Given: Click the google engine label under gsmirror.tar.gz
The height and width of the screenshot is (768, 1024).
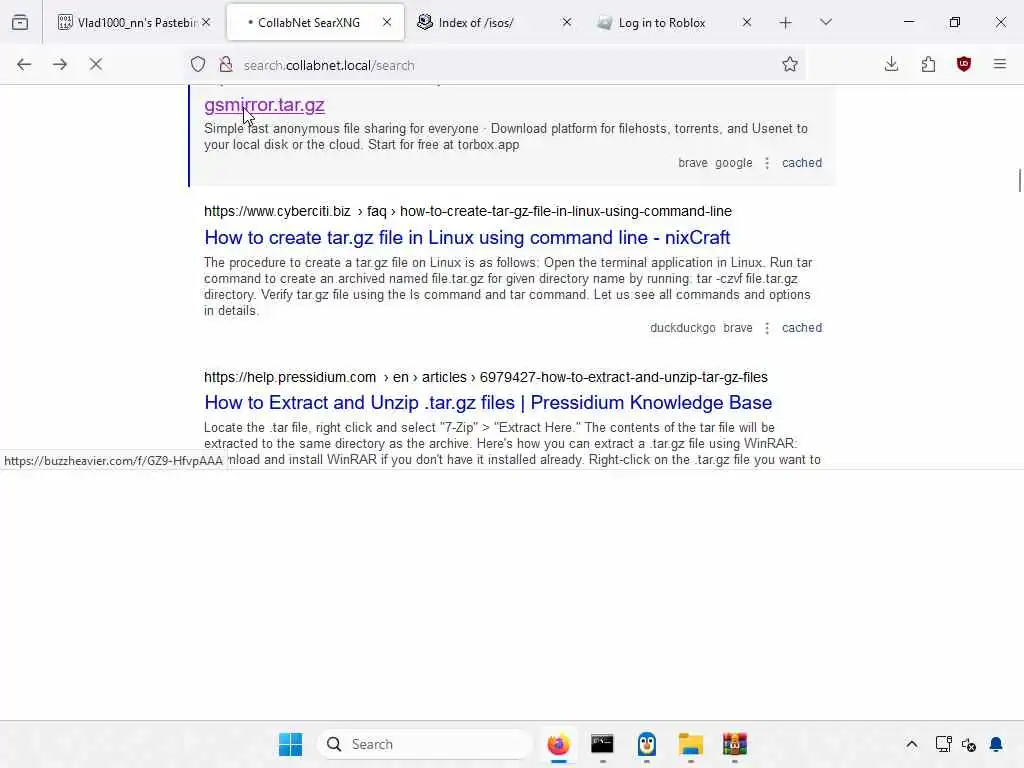Looking at the screenshot, I should [733, 163].
